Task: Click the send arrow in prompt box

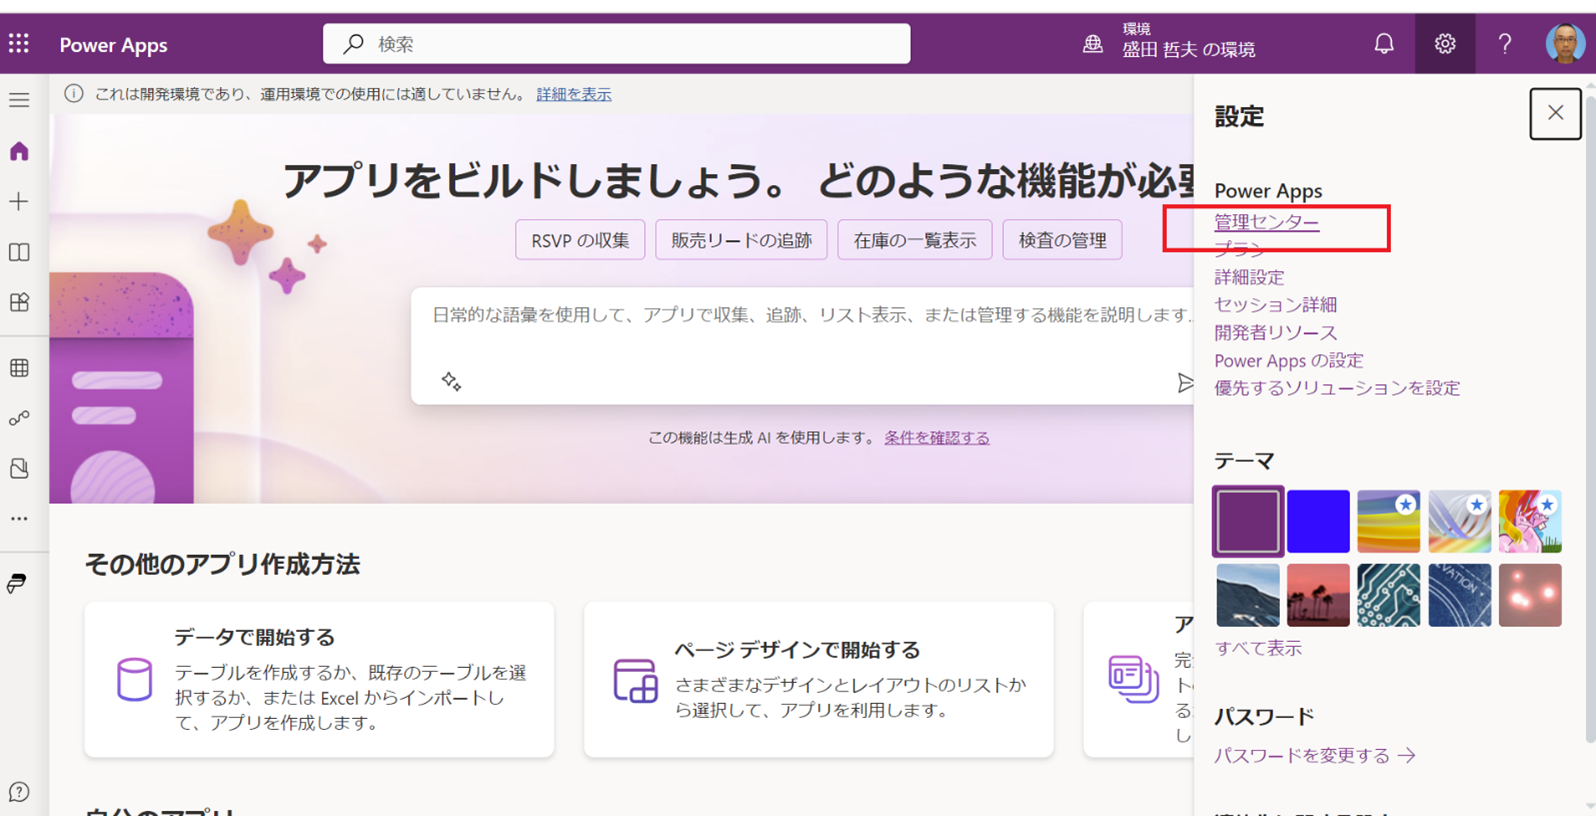Action: [x=1186, y=383]
